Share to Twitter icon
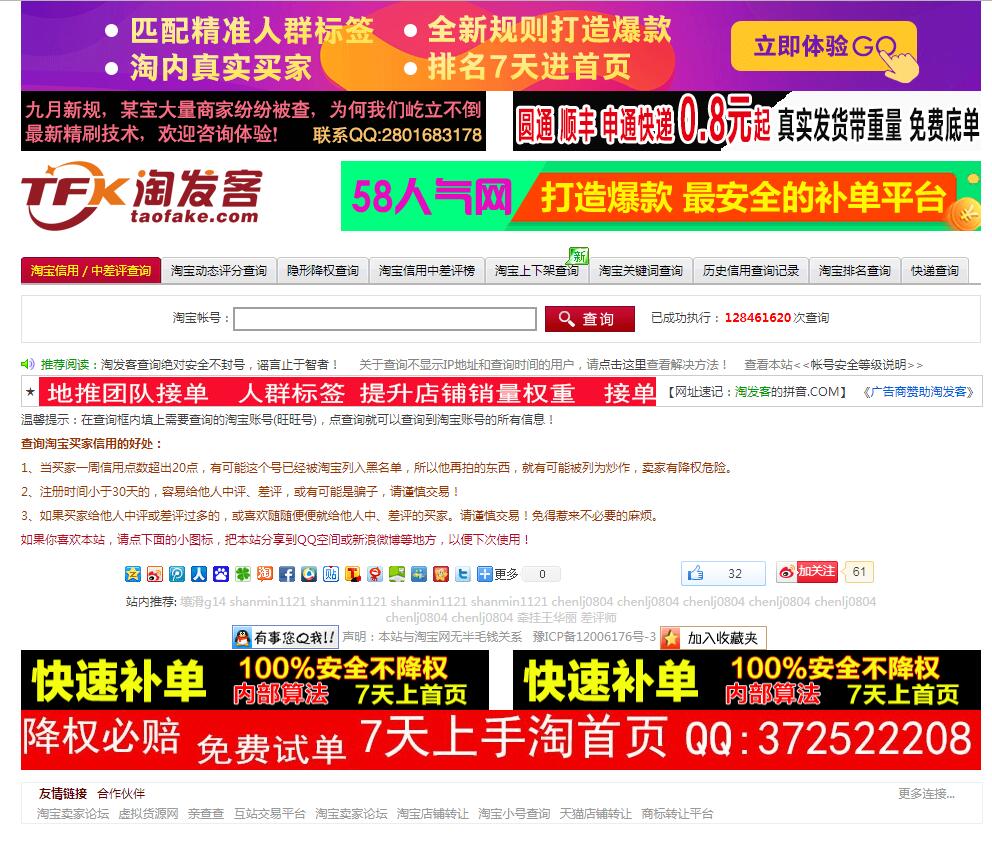The image size is (992, 861). [x=463, y=574]
